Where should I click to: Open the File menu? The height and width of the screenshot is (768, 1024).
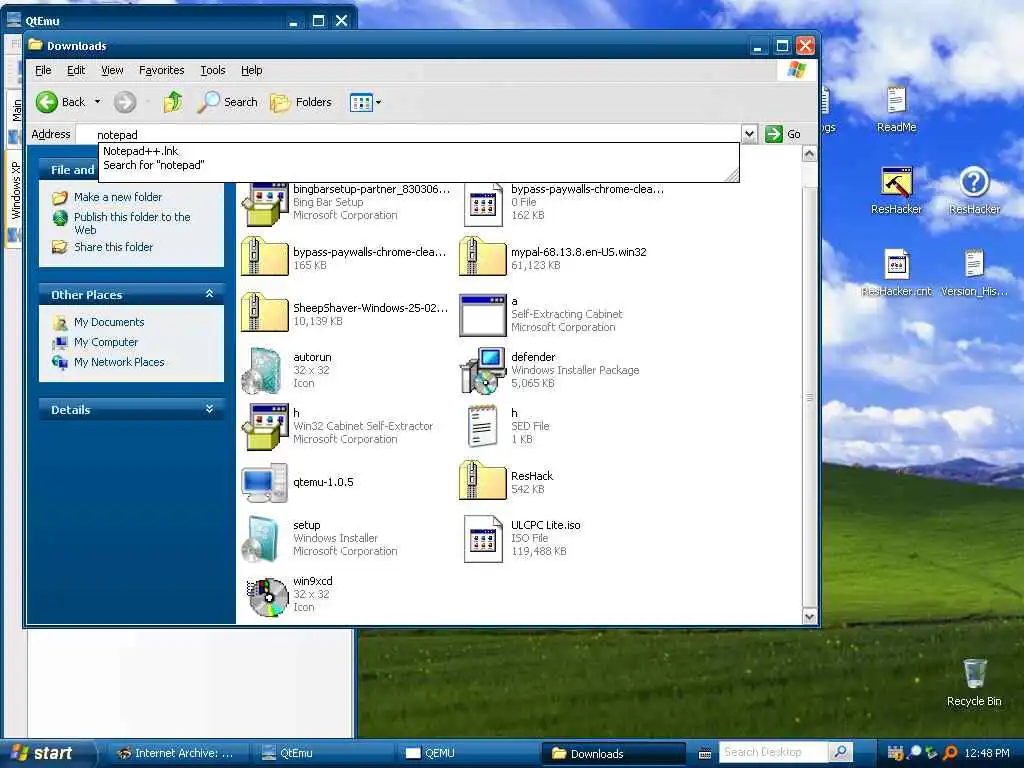click(43, 70)
